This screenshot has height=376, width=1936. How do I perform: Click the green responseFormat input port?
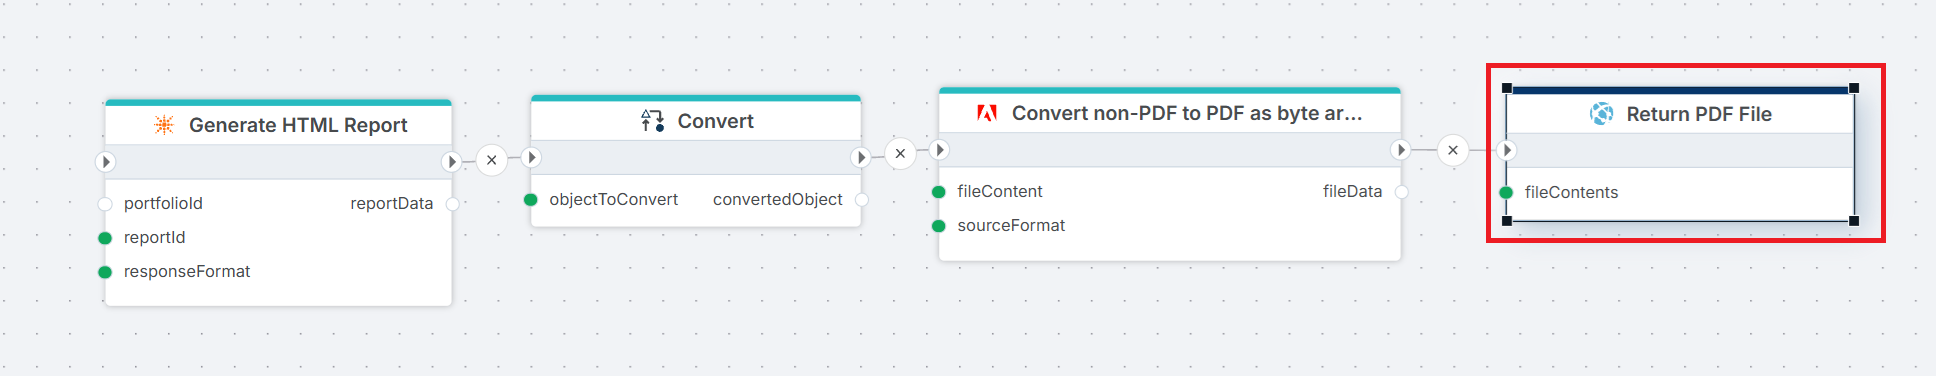[105, 272]
